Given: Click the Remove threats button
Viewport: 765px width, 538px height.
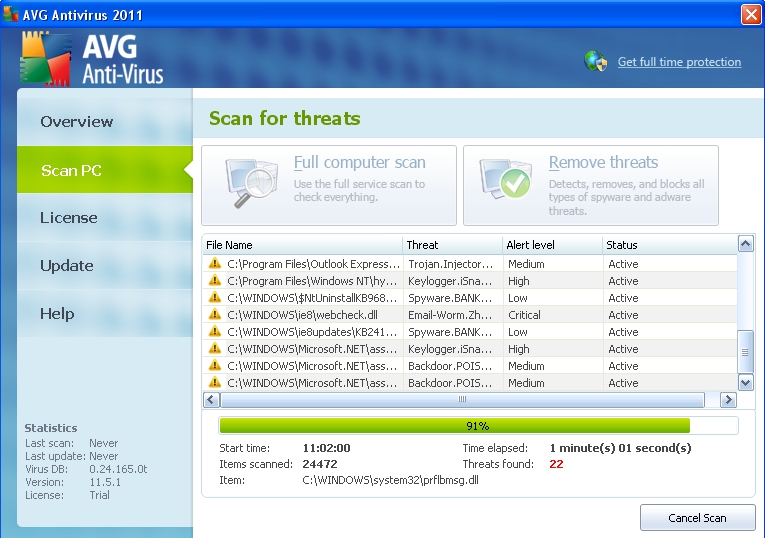Looking at the screenshot, I should [x=591, y=185].
